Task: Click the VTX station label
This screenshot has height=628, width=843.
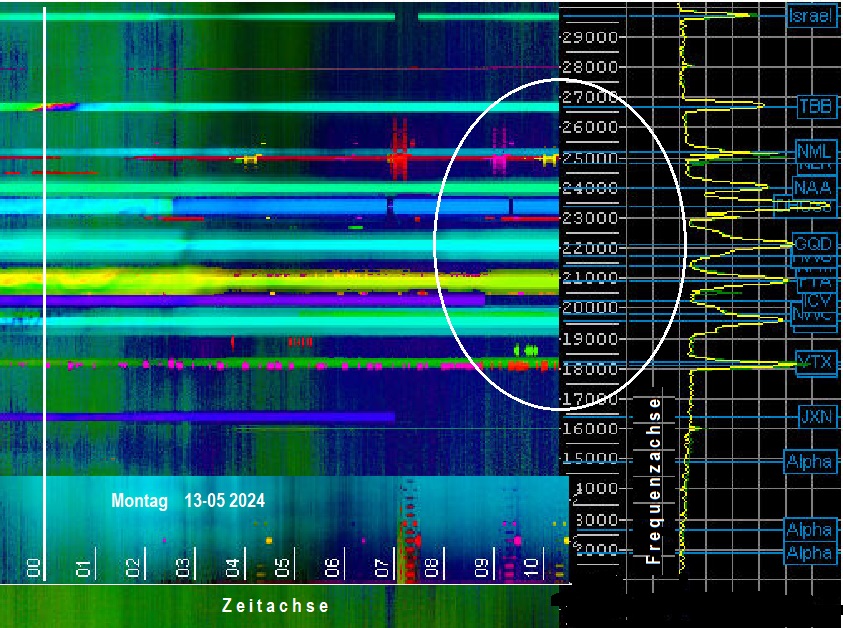Action: pyautogui.click(x=816, y=361)
